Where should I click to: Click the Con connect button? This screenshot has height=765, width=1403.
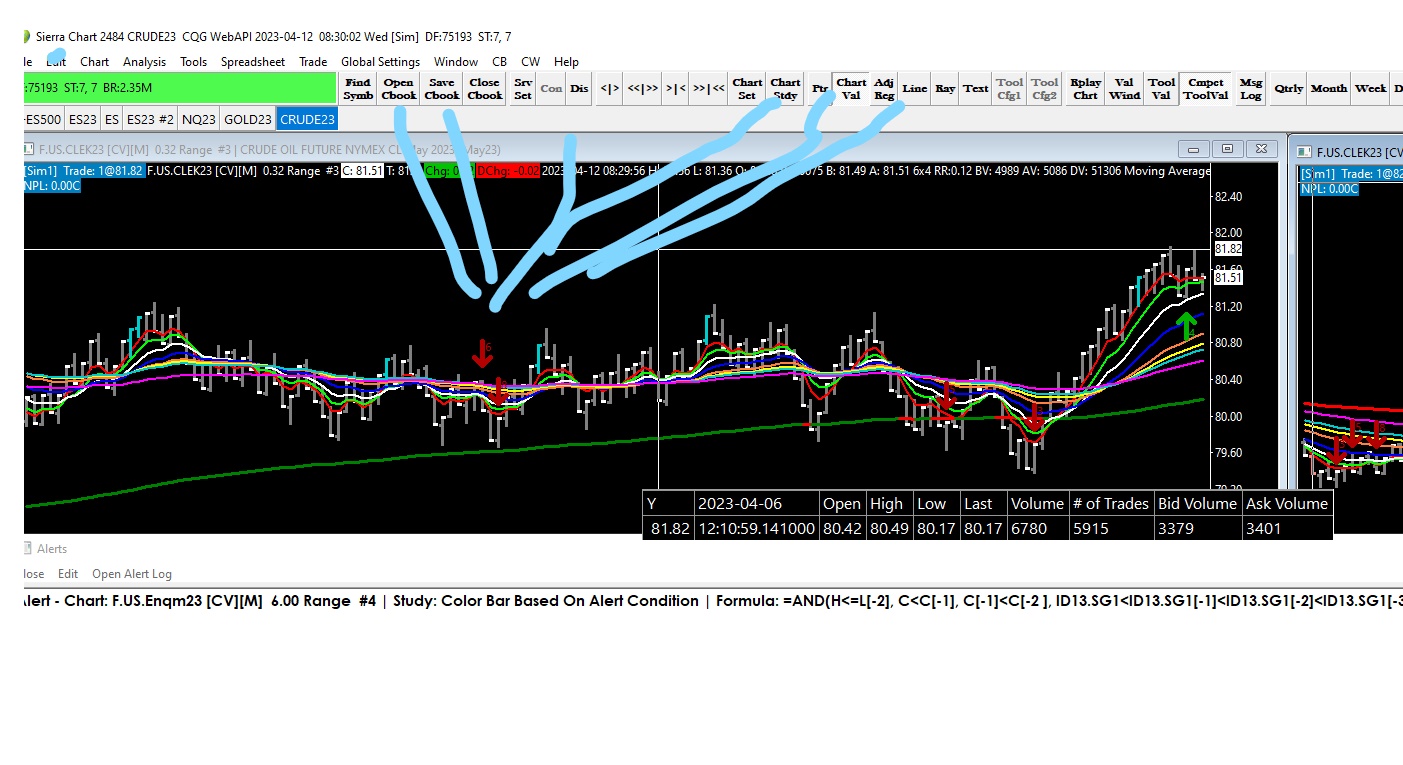[551, 88]
